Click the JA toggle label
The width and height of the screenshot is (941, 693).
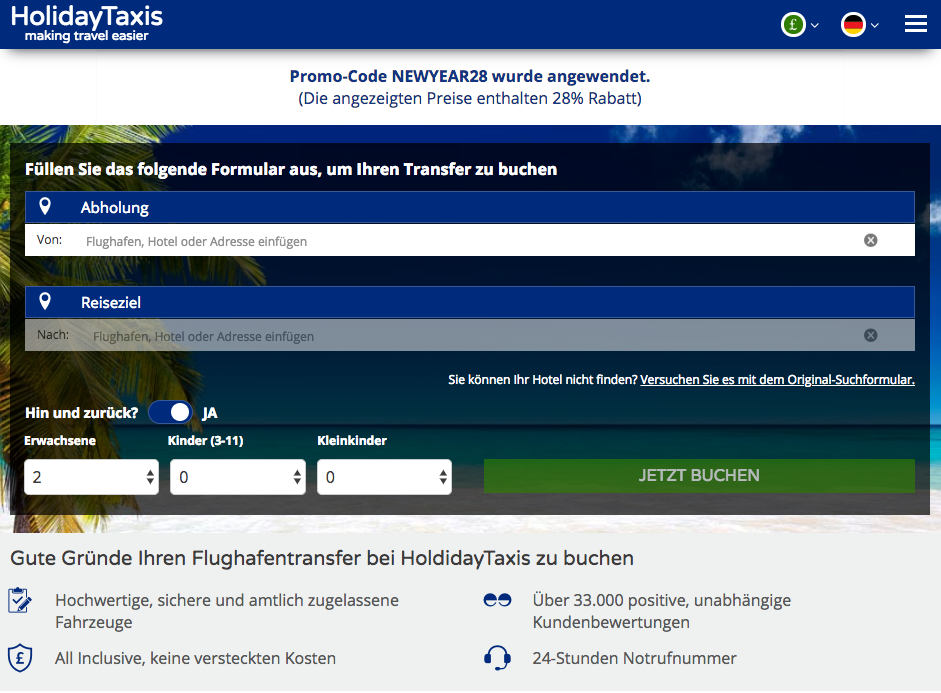click(x=209, y=413)
